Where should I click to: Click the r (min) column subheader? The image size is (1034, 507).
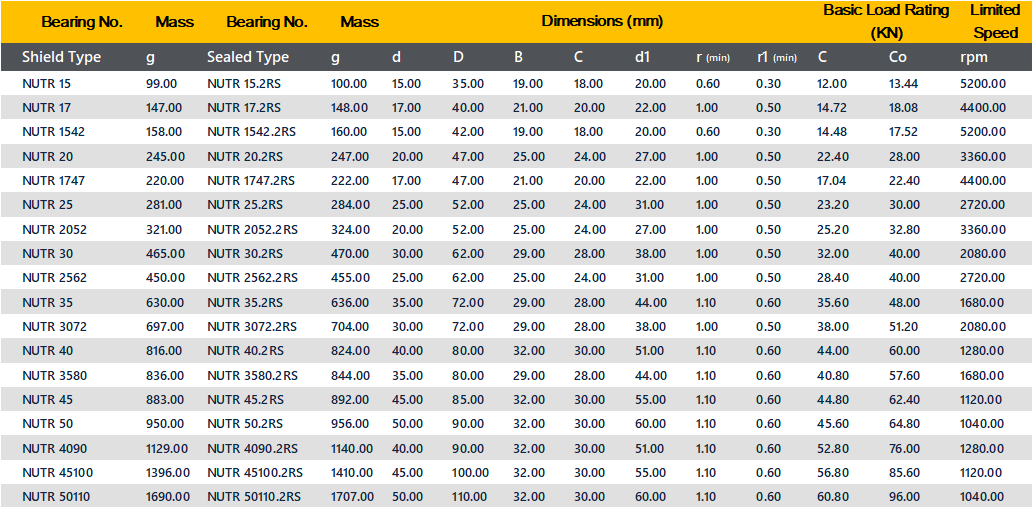(x=713, y=57)
